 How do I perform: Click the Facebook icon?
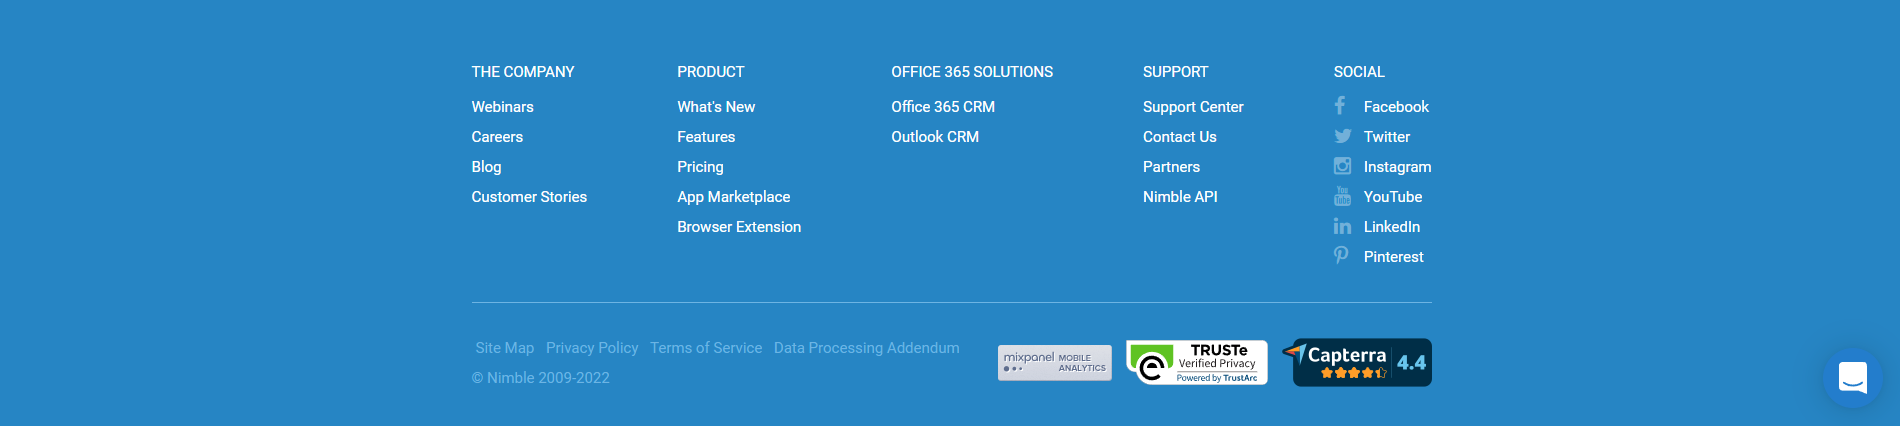[x=1340, y=106]
